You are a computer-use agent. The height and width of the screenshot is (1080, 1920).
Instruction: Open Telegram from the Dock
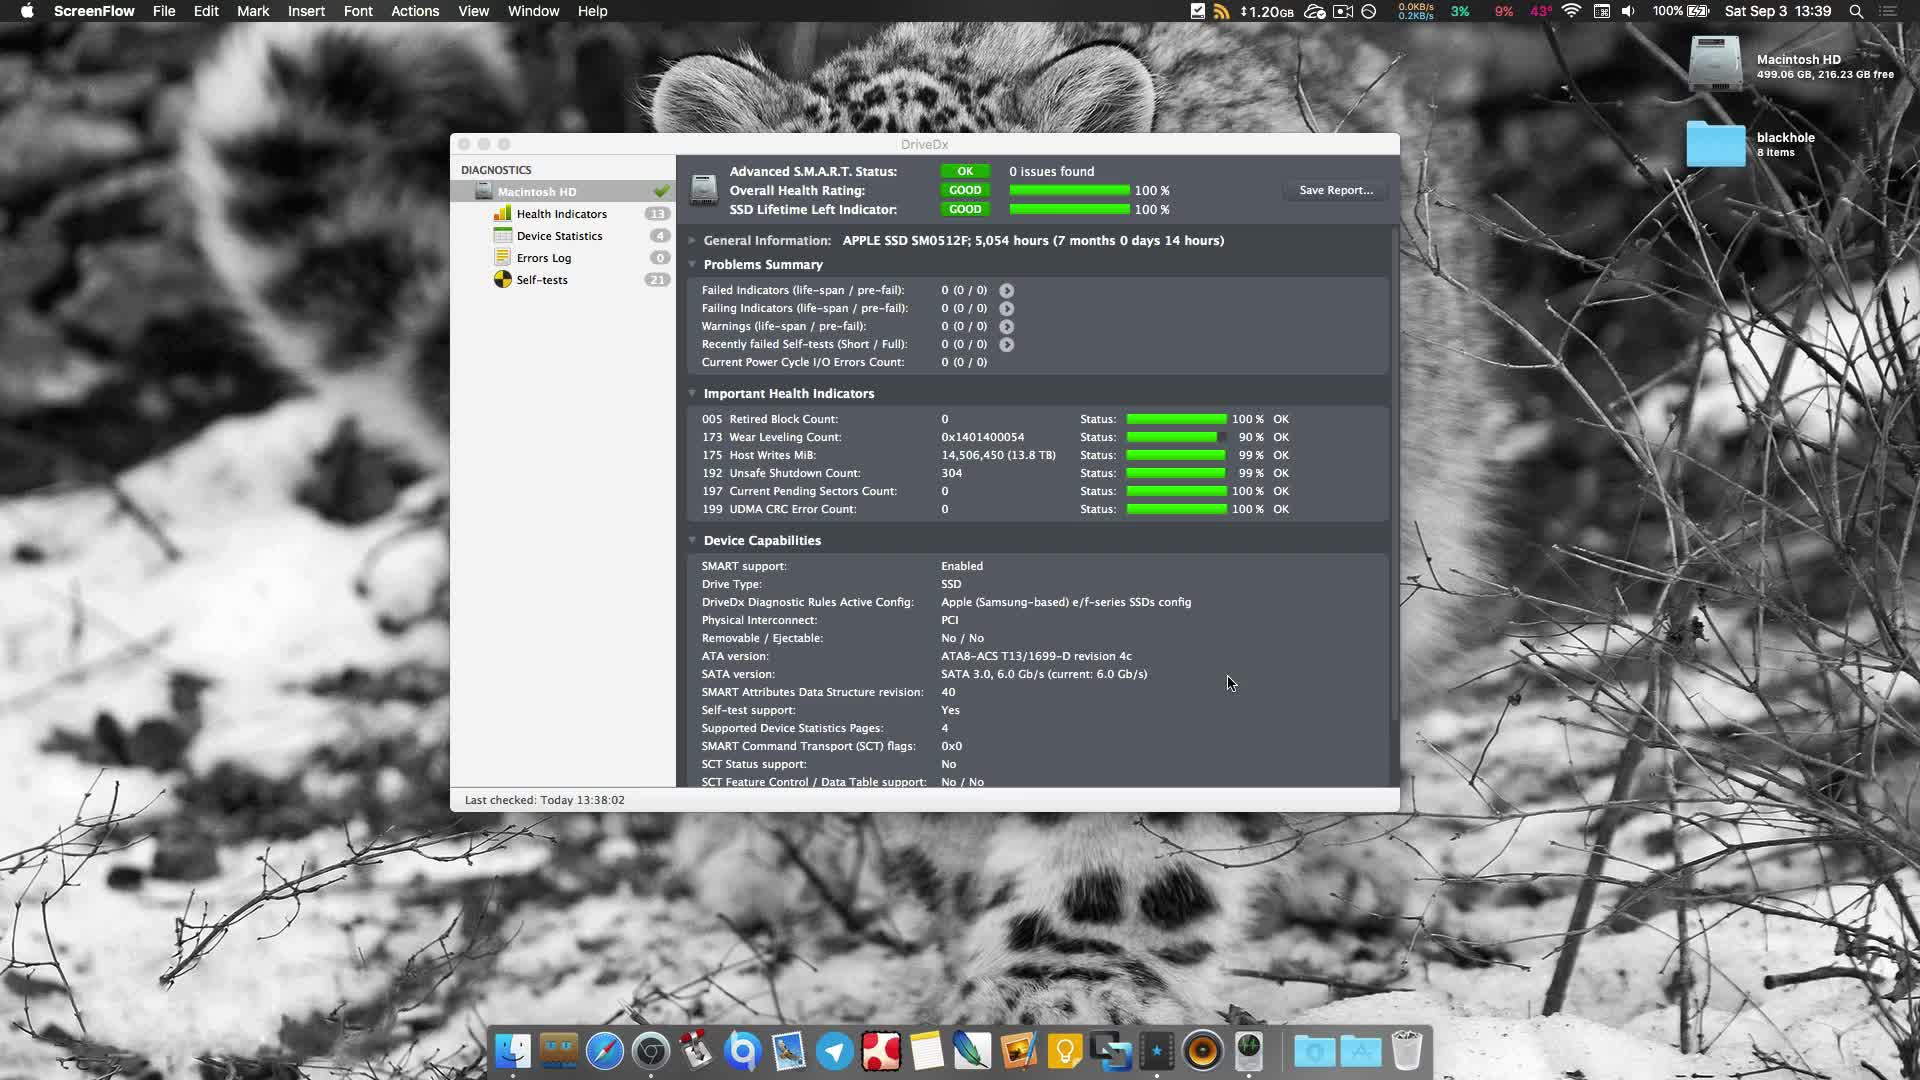click(835, 1051)
